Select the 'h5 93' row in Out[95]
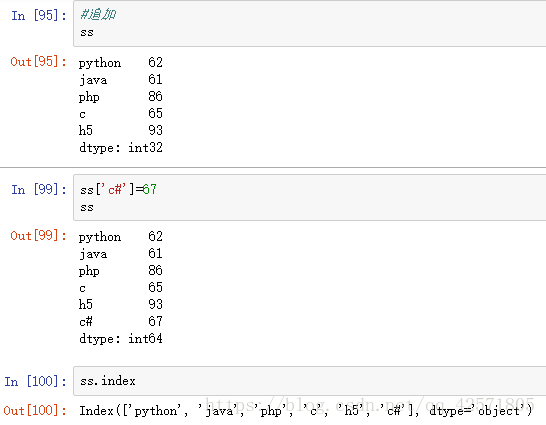The width and height of the screenshot is (546, 425). pos(120,131)
